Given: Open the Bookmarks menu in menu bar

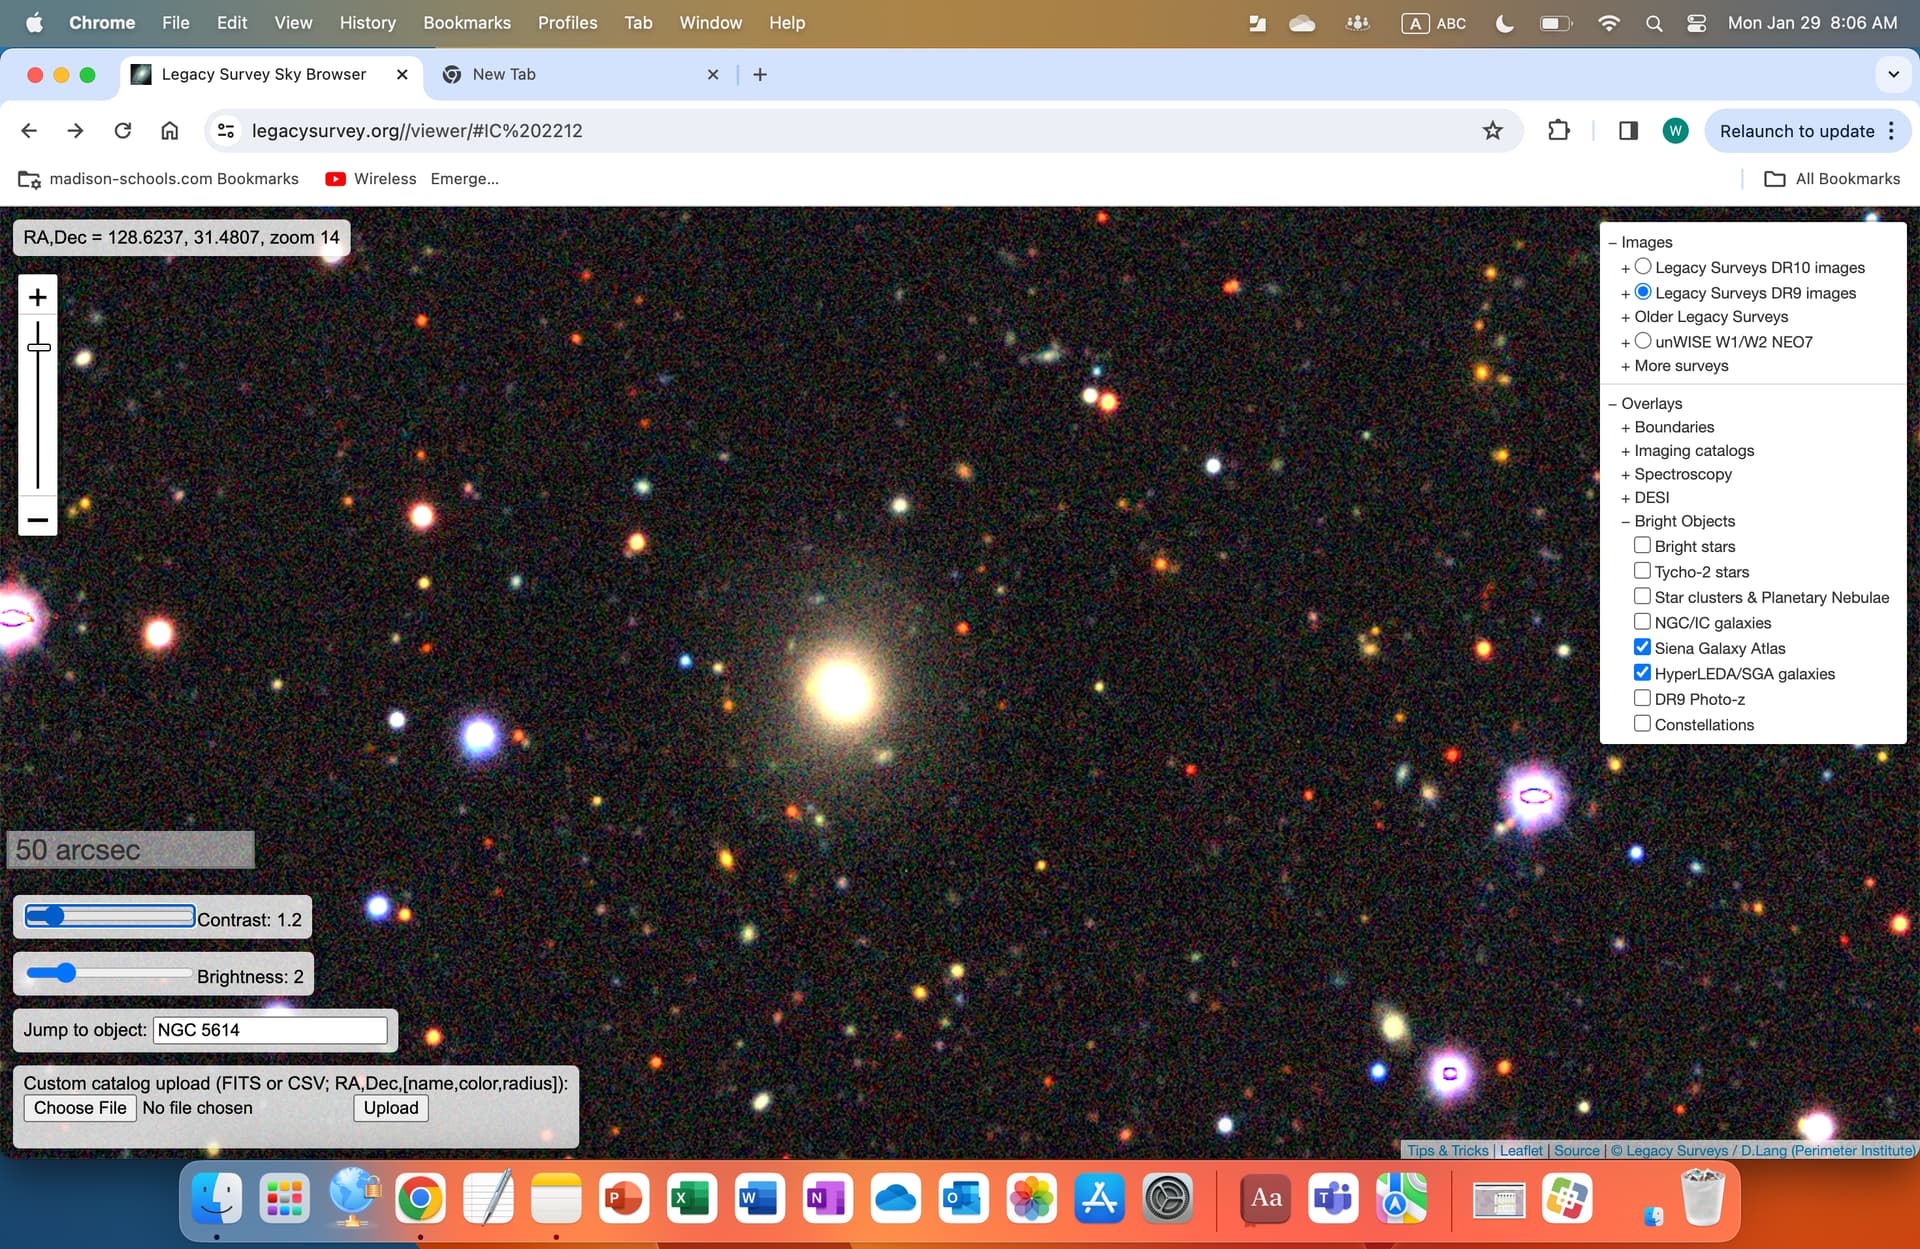Looking at the screenshot, I should [x=466, y=22].
